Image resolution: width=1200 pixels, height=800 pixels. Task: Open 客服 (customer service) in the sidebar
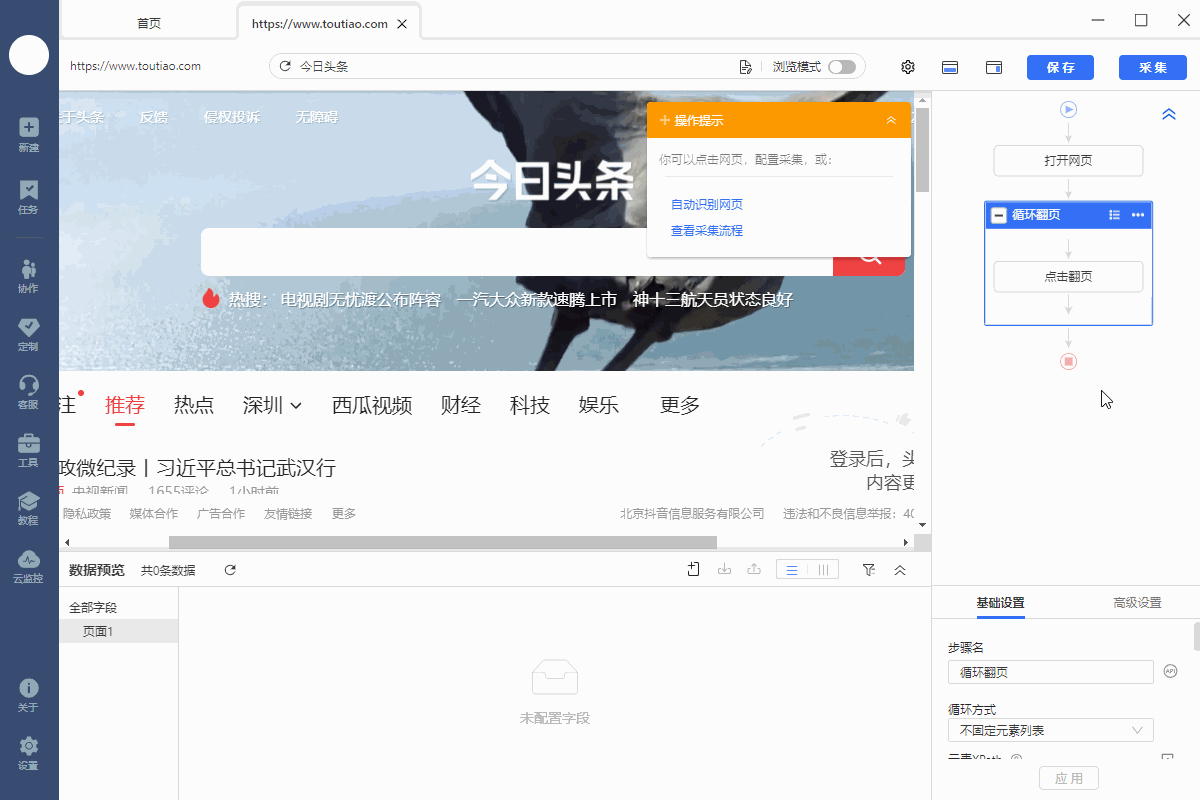29,392
